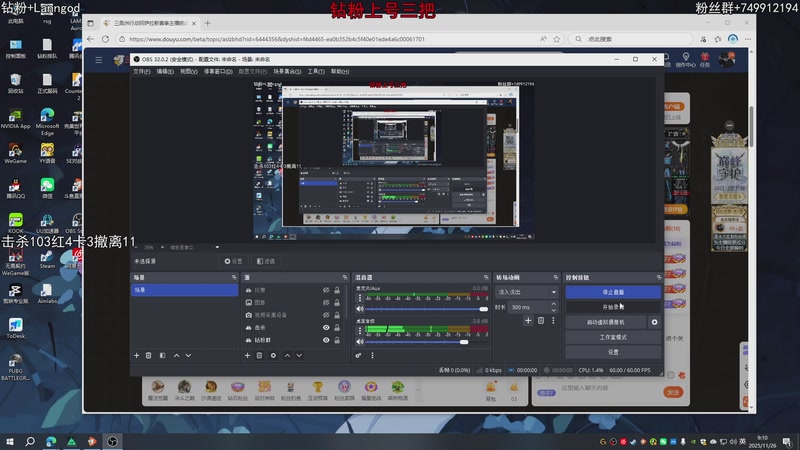Image resolution: width=800 pixels, height=450 pixels.
Task: Open the 场景集合 menu in OBS
Action: 287,71
